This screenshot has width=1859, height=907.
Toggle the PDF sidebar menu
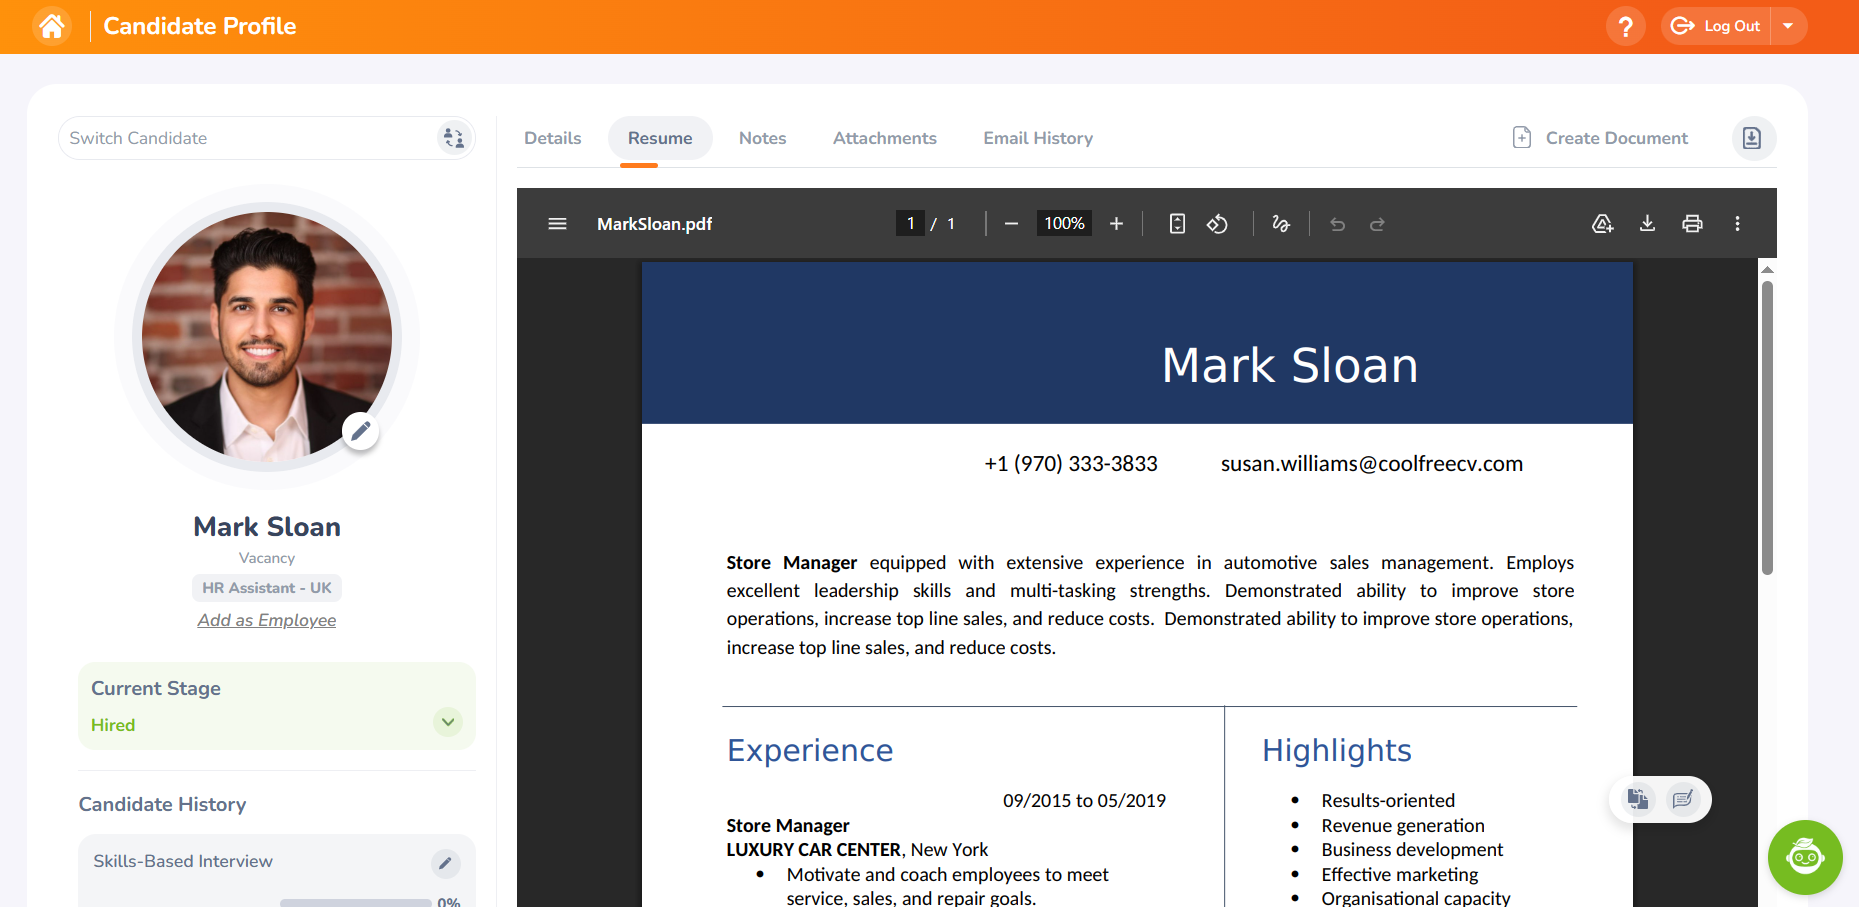[x=558, y=224]
